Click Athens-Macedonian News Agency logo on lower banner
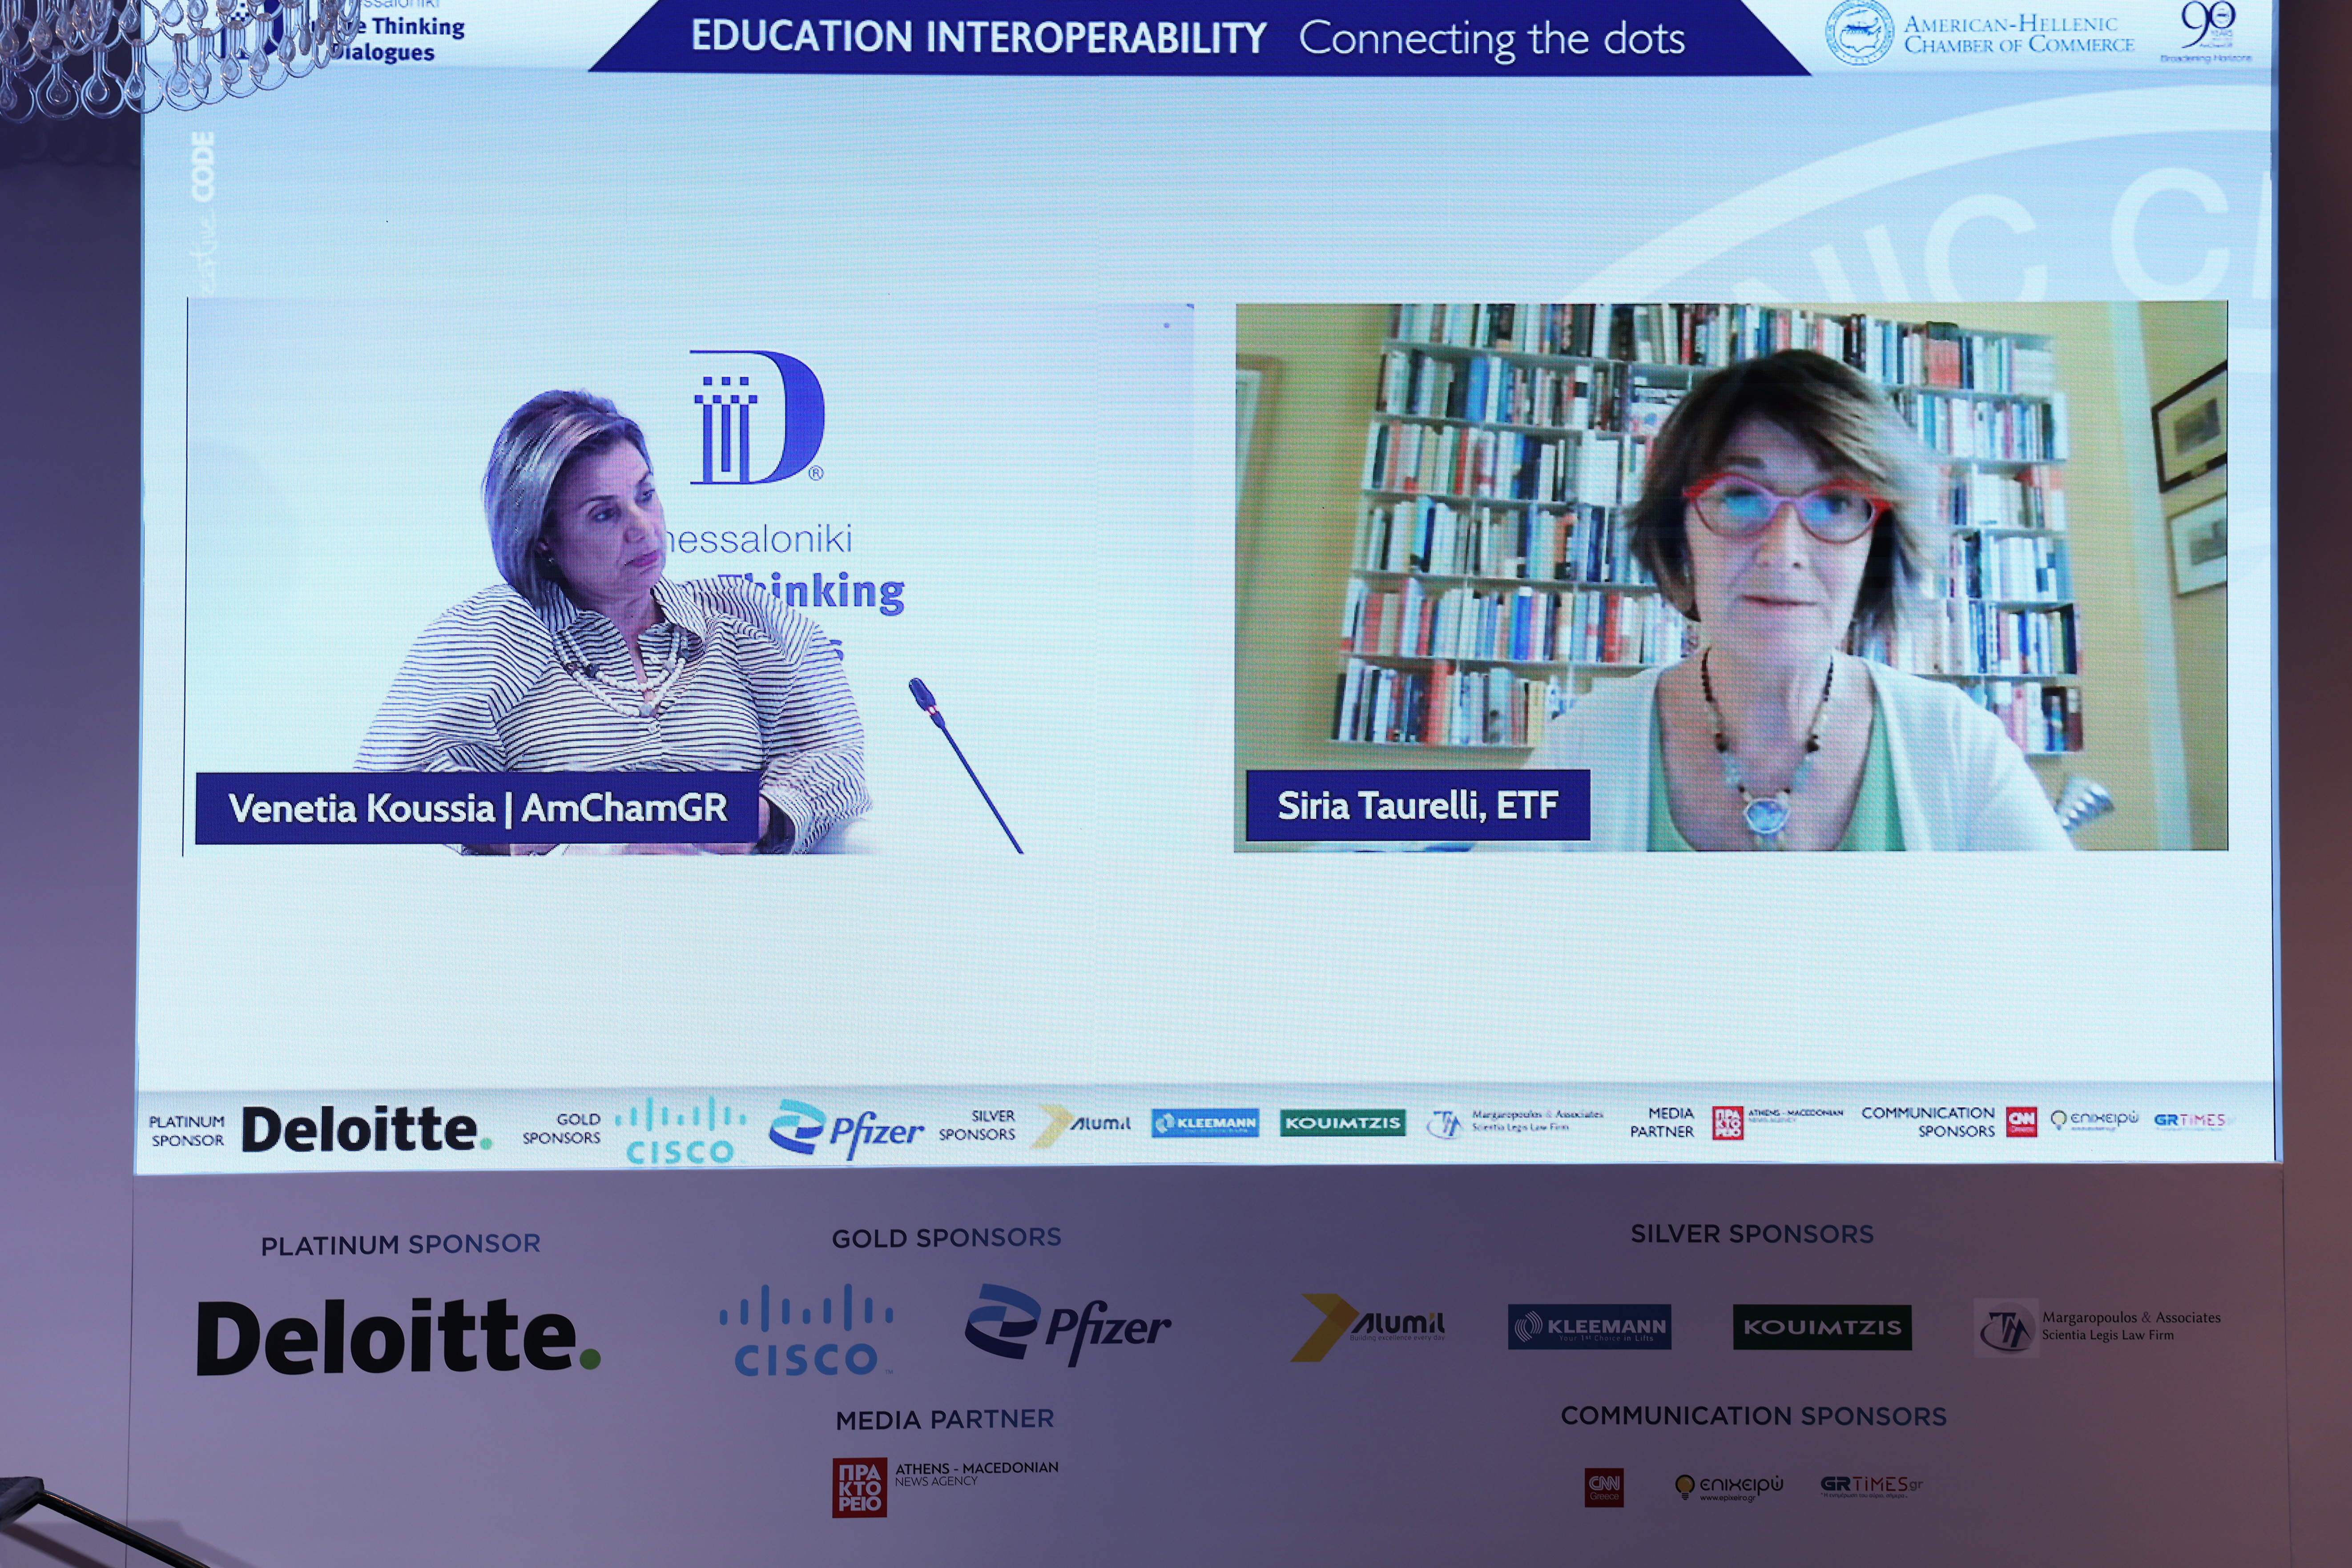Image resolution: width=2352 pixels, height=1568 pixels. pyautogui.click(x=945, y=1487)
